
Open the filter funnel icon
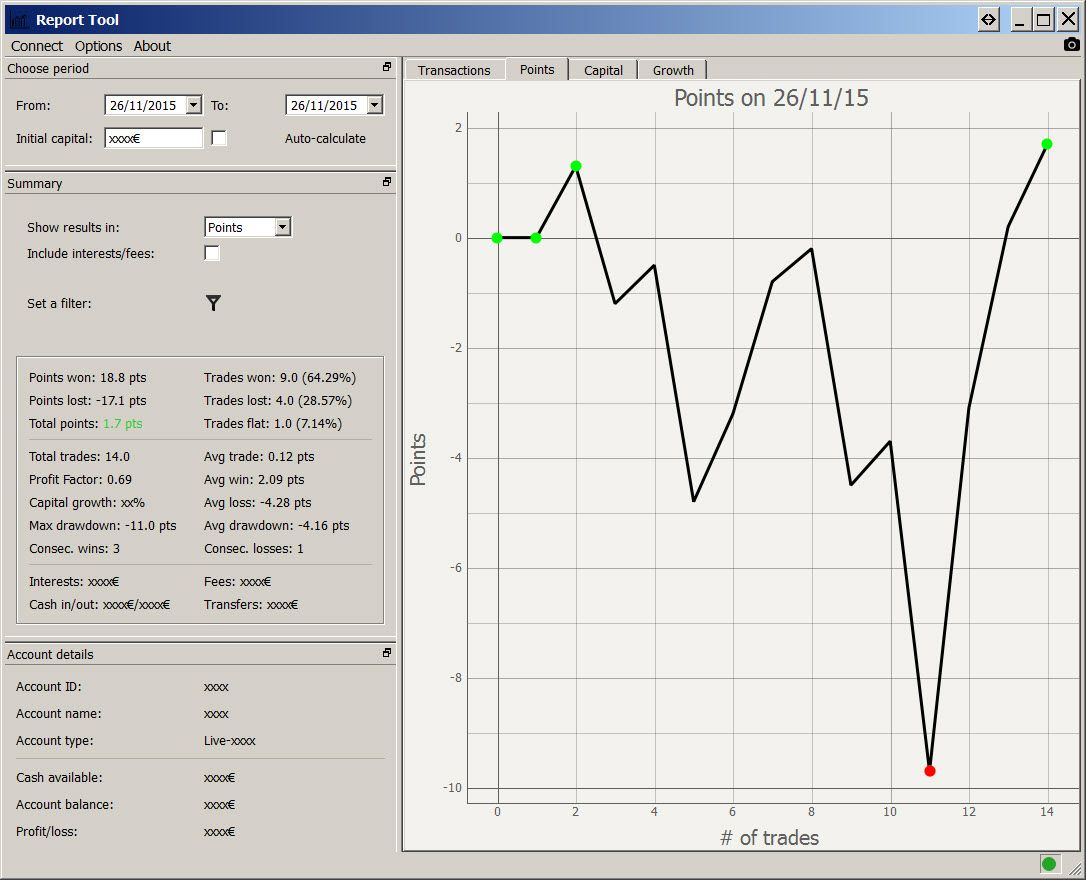click(213, 303)
